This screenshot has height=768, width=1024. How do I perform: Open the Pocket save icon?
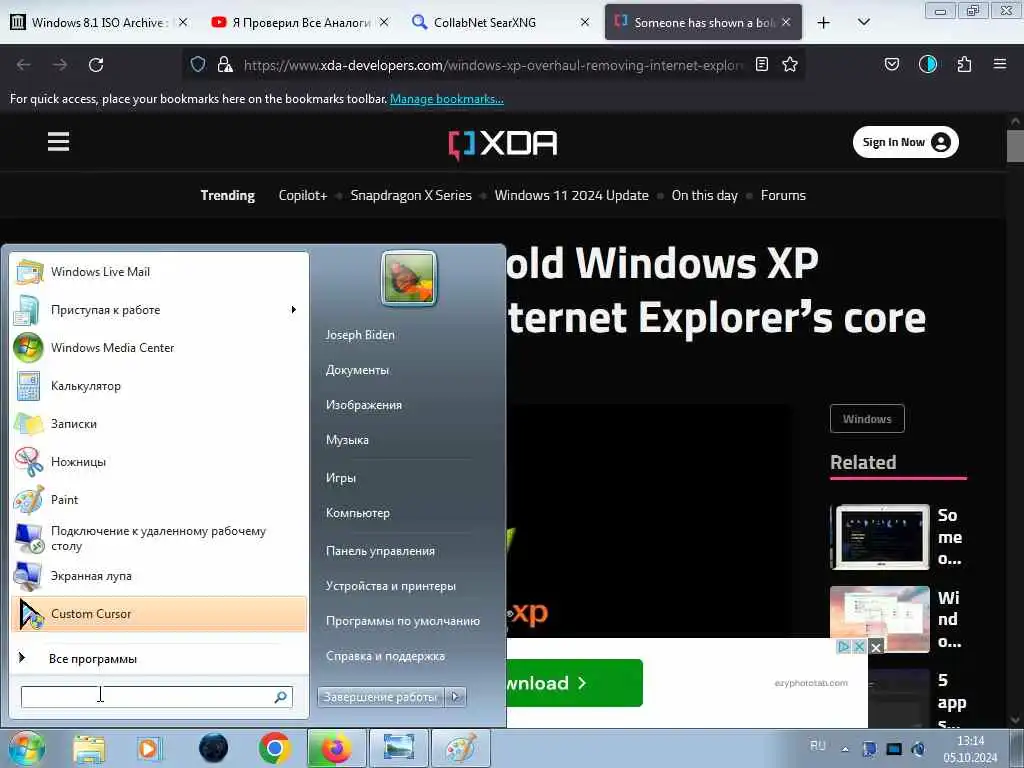[x=891, y=64]
